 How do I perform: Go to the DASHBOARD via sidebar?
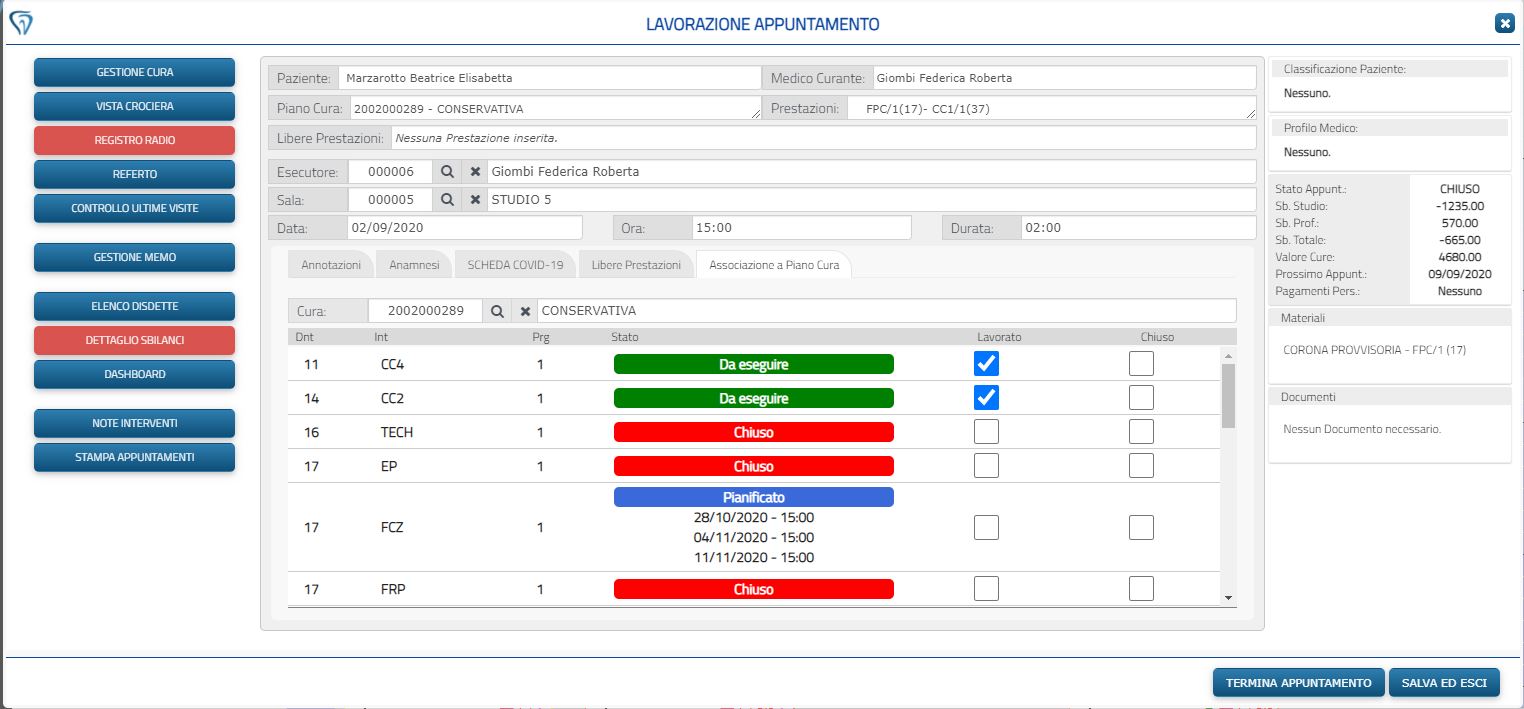point(134,373)
